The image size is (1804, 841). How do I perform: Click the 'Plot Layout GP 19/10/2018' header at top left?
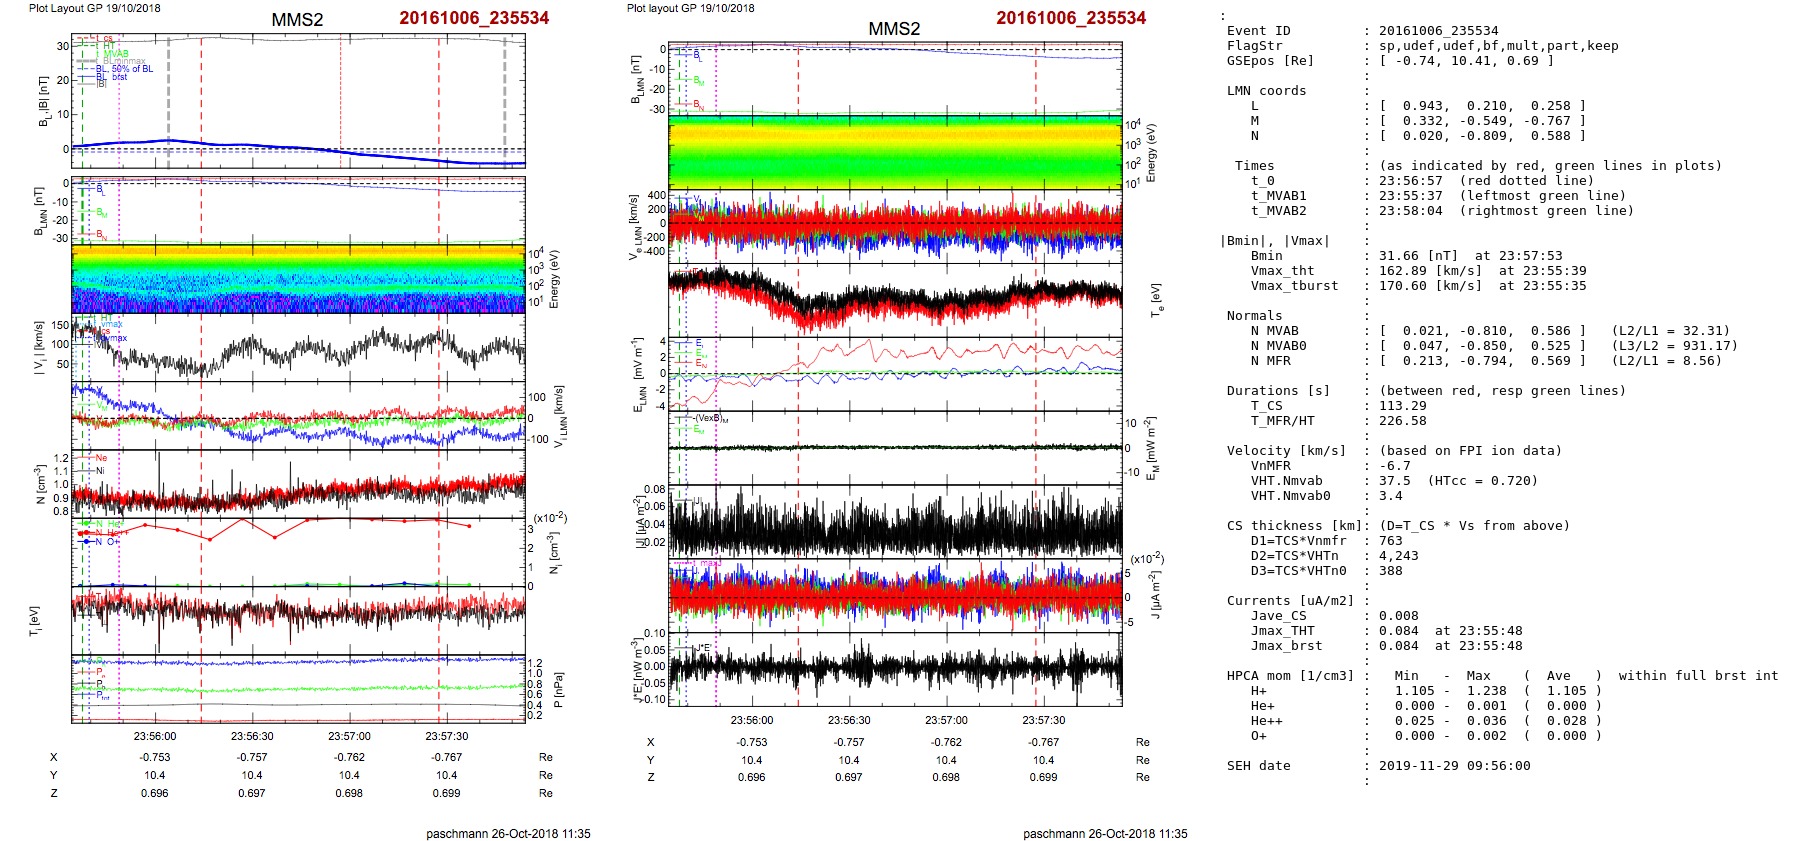94,8
